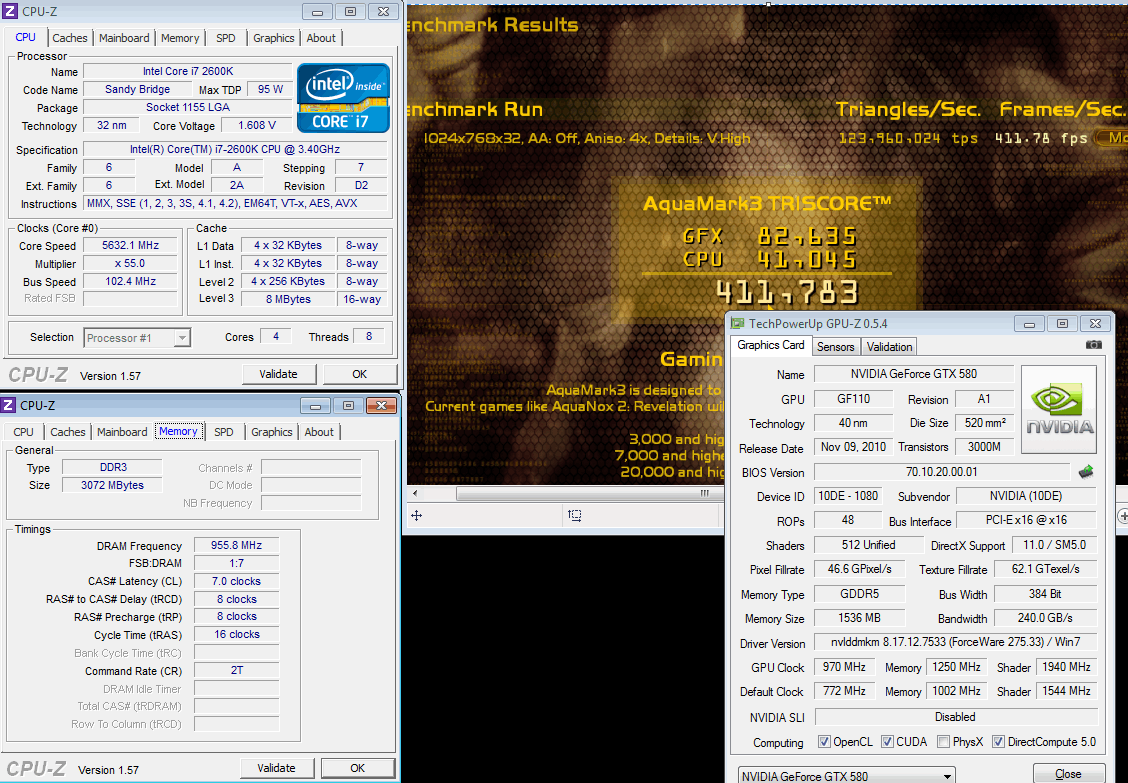The width and height of the screenshot is (1128, 783).
Task: Click OK in top CPU-Z window
Action: [x=360, y=374]
